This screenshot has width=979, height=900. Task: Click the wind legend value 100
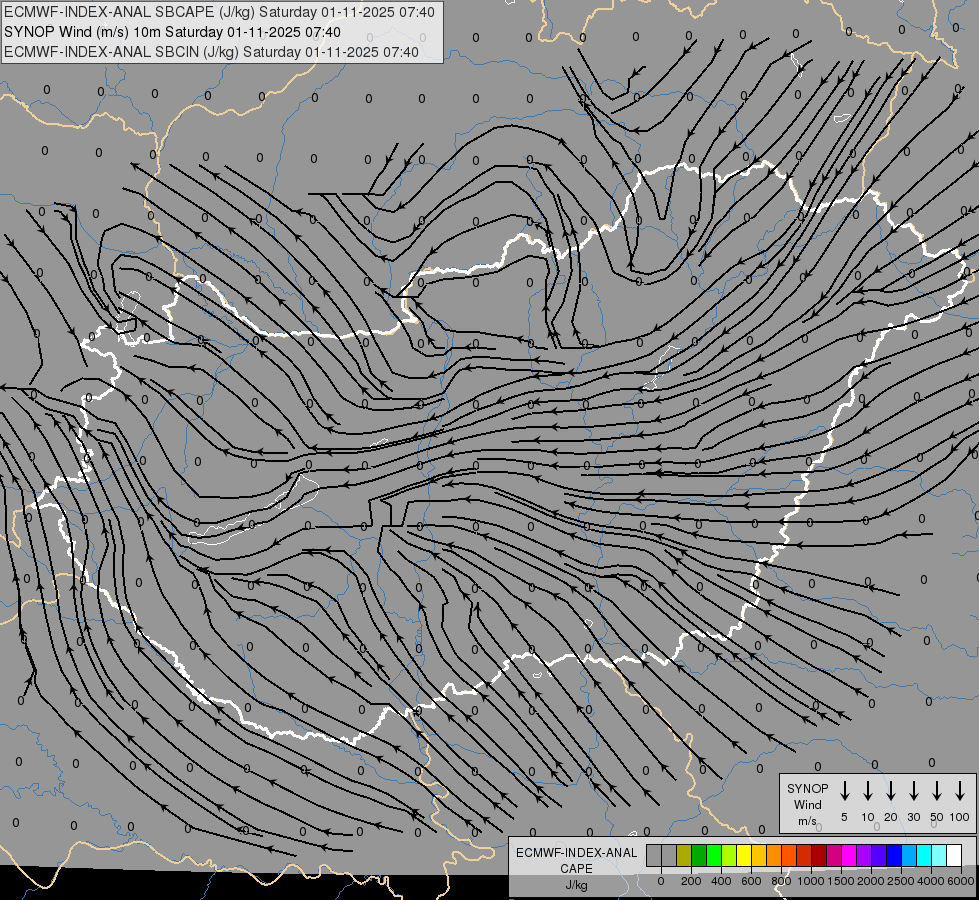point(960,817)
